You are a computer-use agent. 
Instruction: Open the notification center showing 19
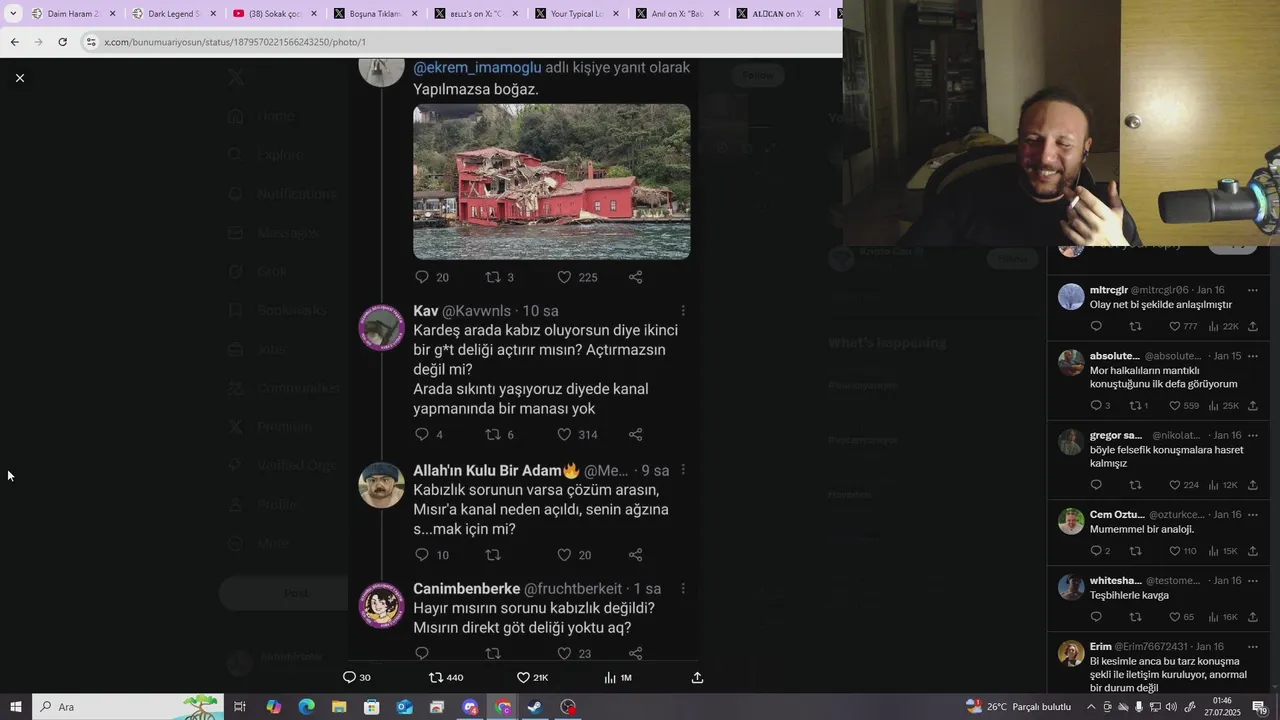click(x=1260, y=707)
